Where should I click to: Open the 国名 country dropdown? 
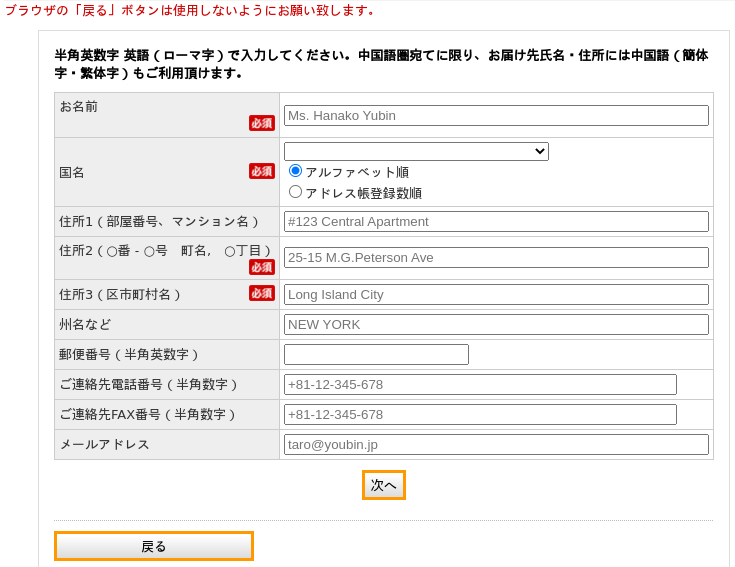click(416, 151)
